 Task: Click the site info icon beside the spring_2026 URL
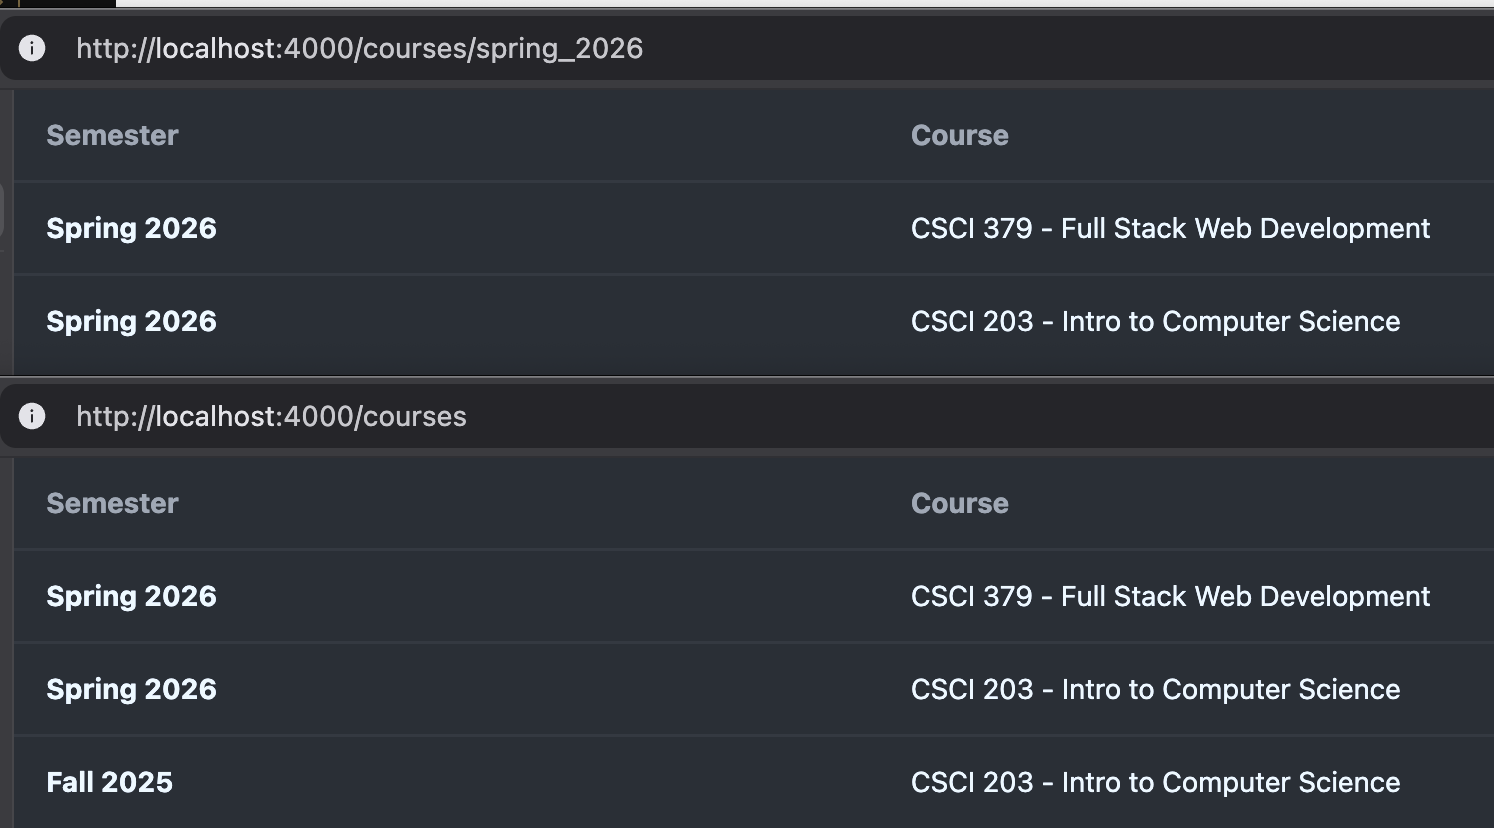(x=32, y=48)
